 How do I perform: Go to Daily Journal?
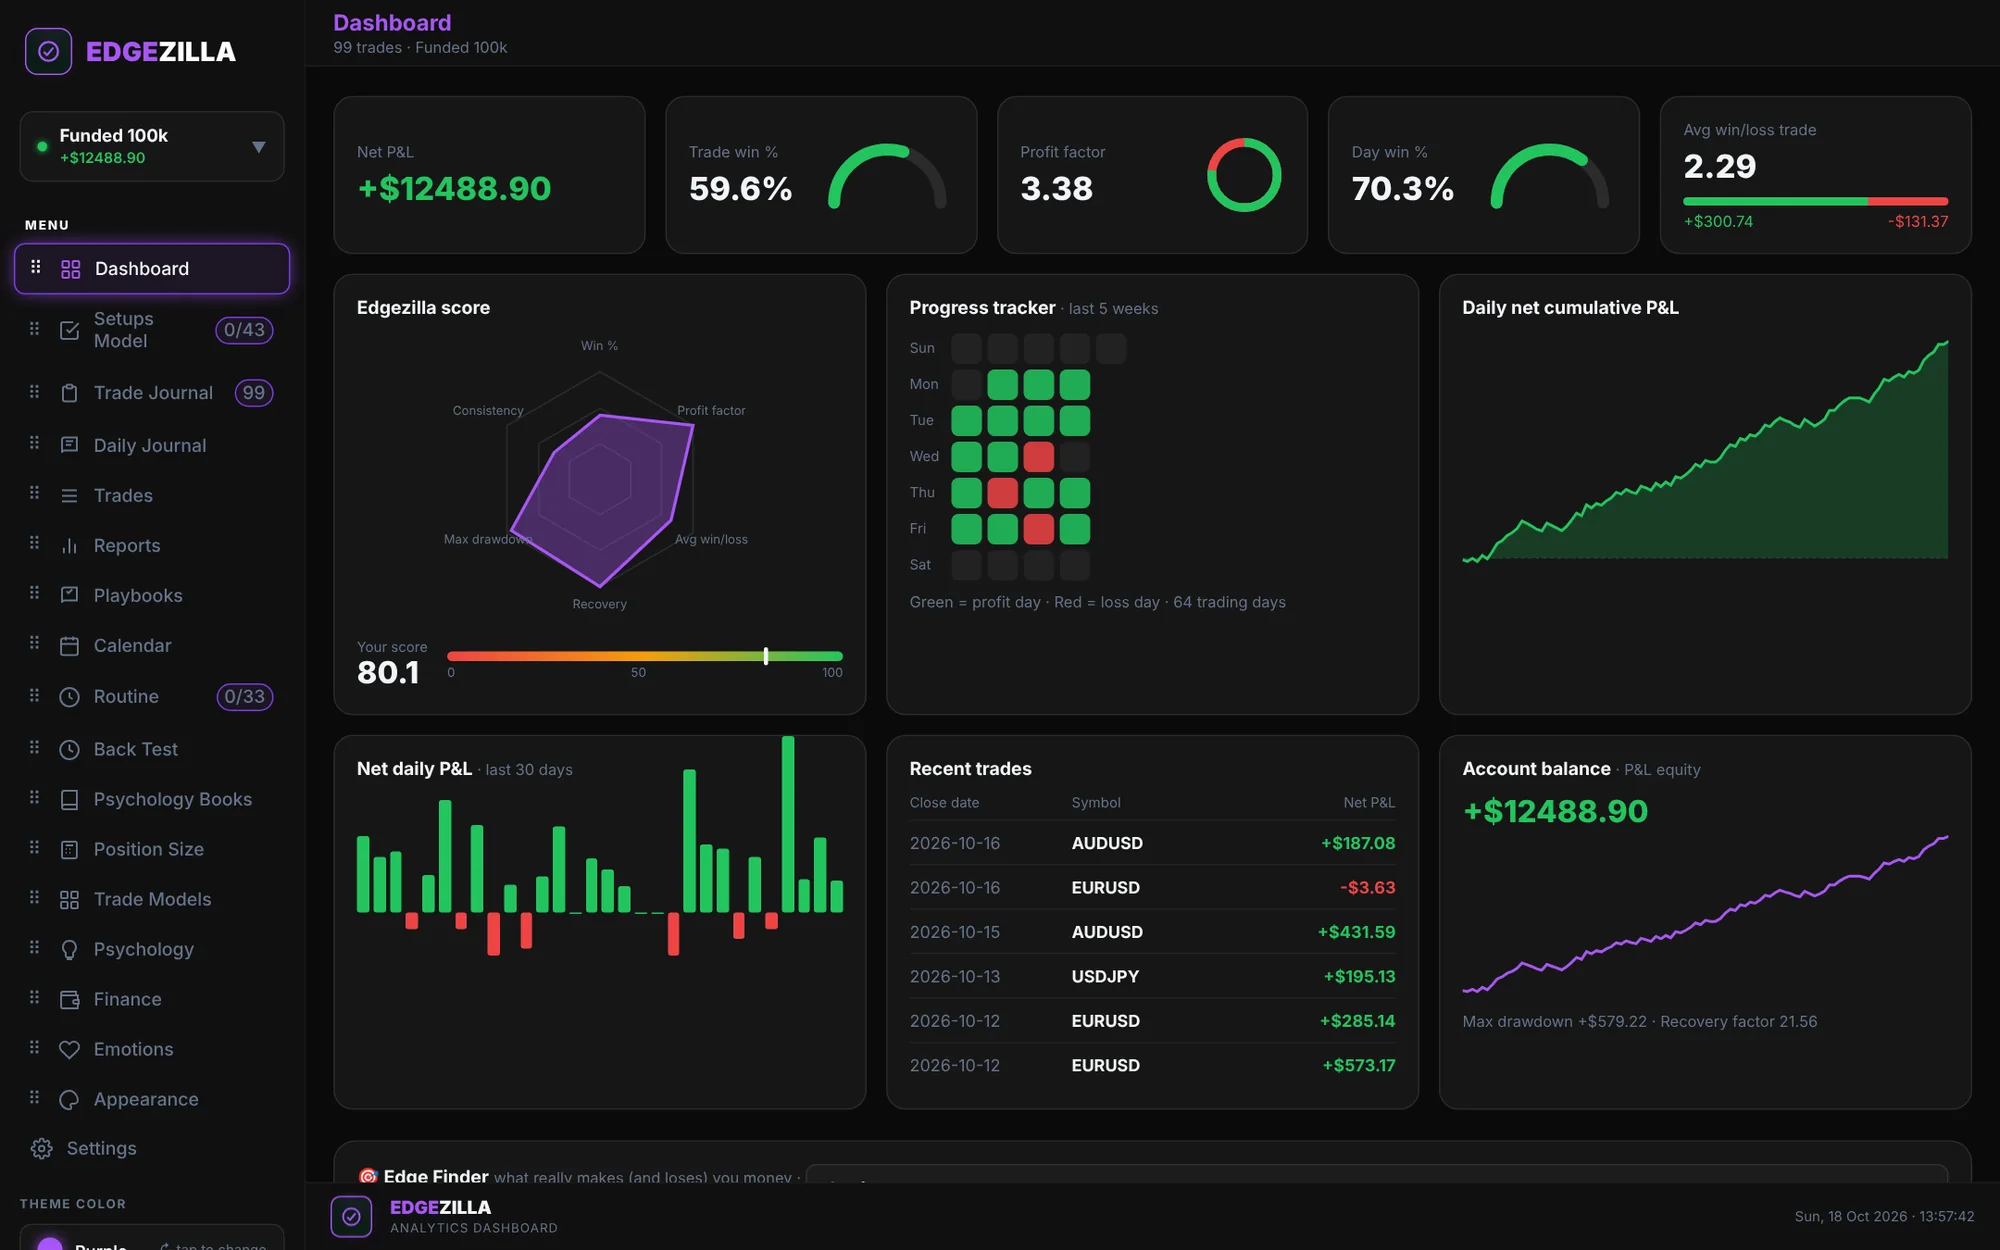coord(152,445)
